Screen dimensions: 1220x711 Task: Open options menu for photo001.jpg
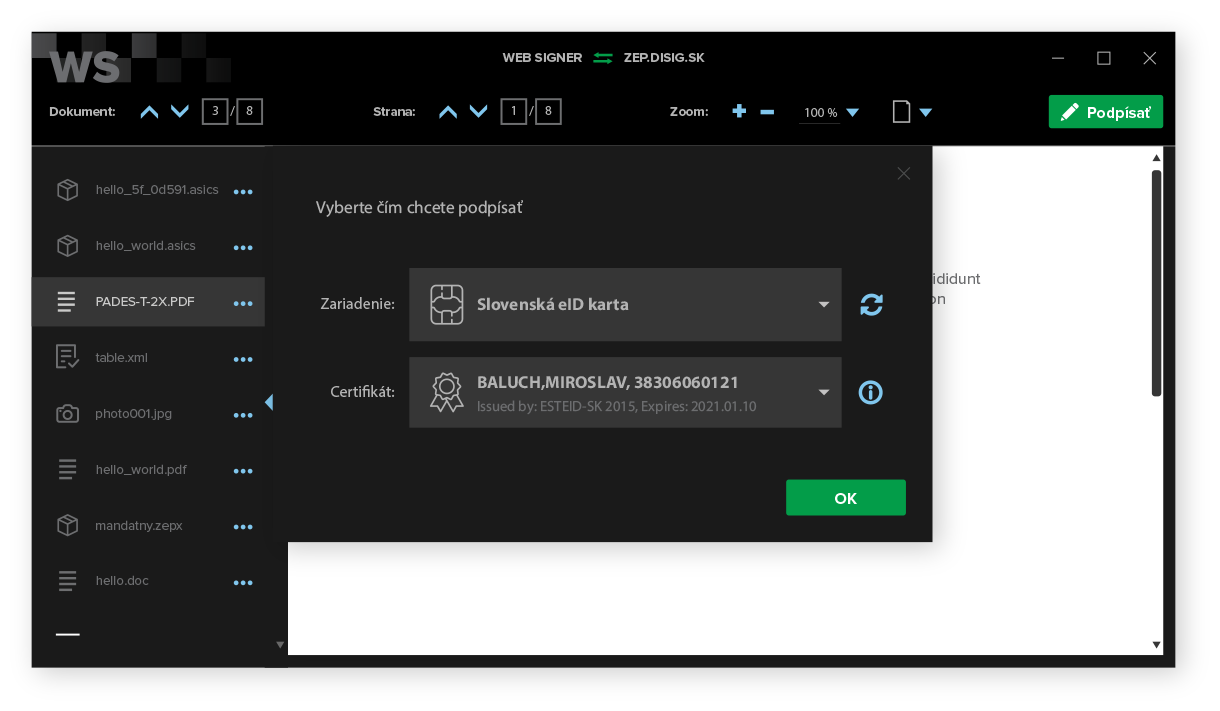tap(243, 416)
